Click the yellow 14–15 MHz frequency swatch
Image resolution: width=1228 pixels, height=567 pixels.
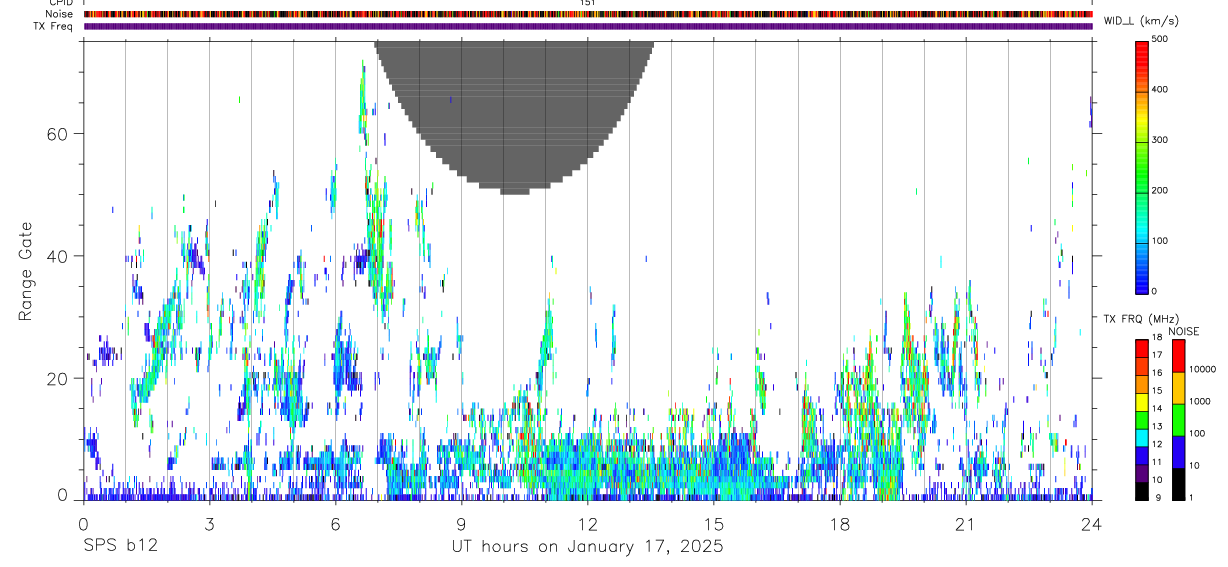[1143, 401]
